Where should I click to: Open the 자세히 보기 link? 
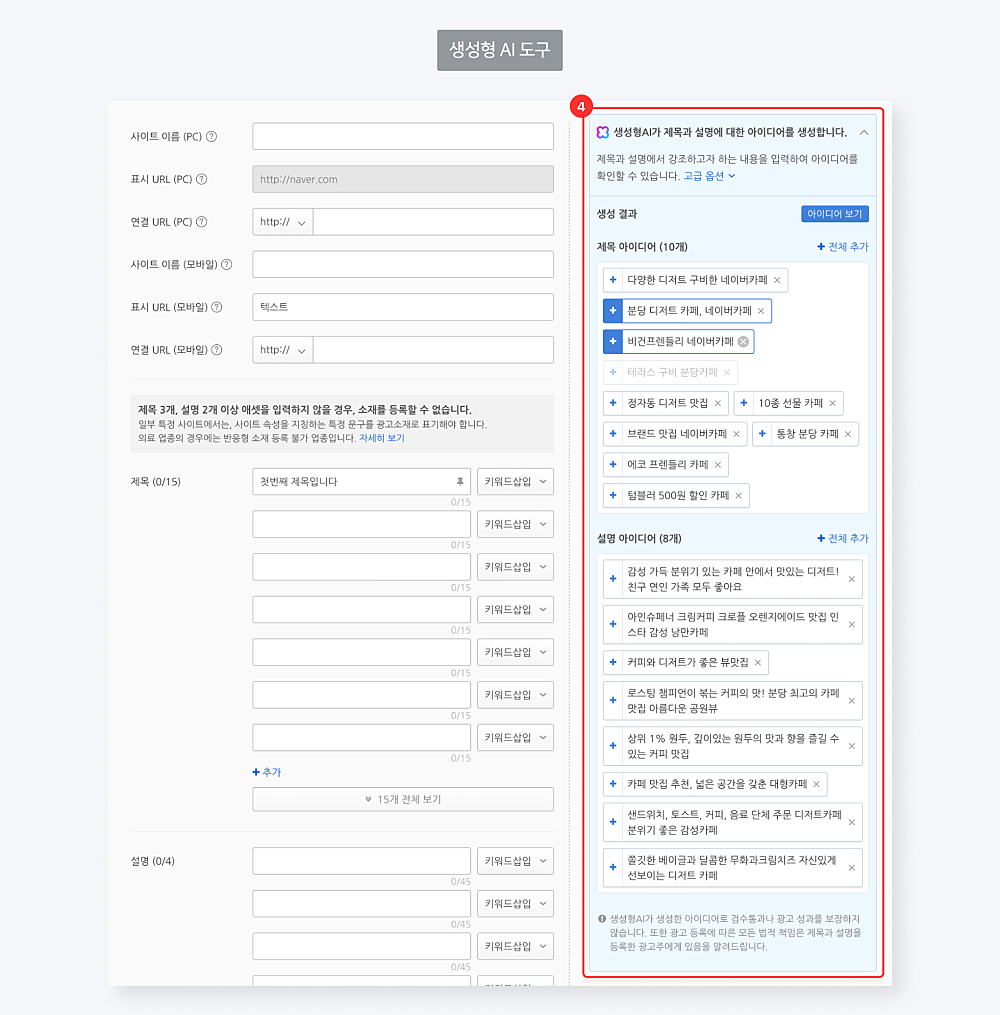point(382,438)
